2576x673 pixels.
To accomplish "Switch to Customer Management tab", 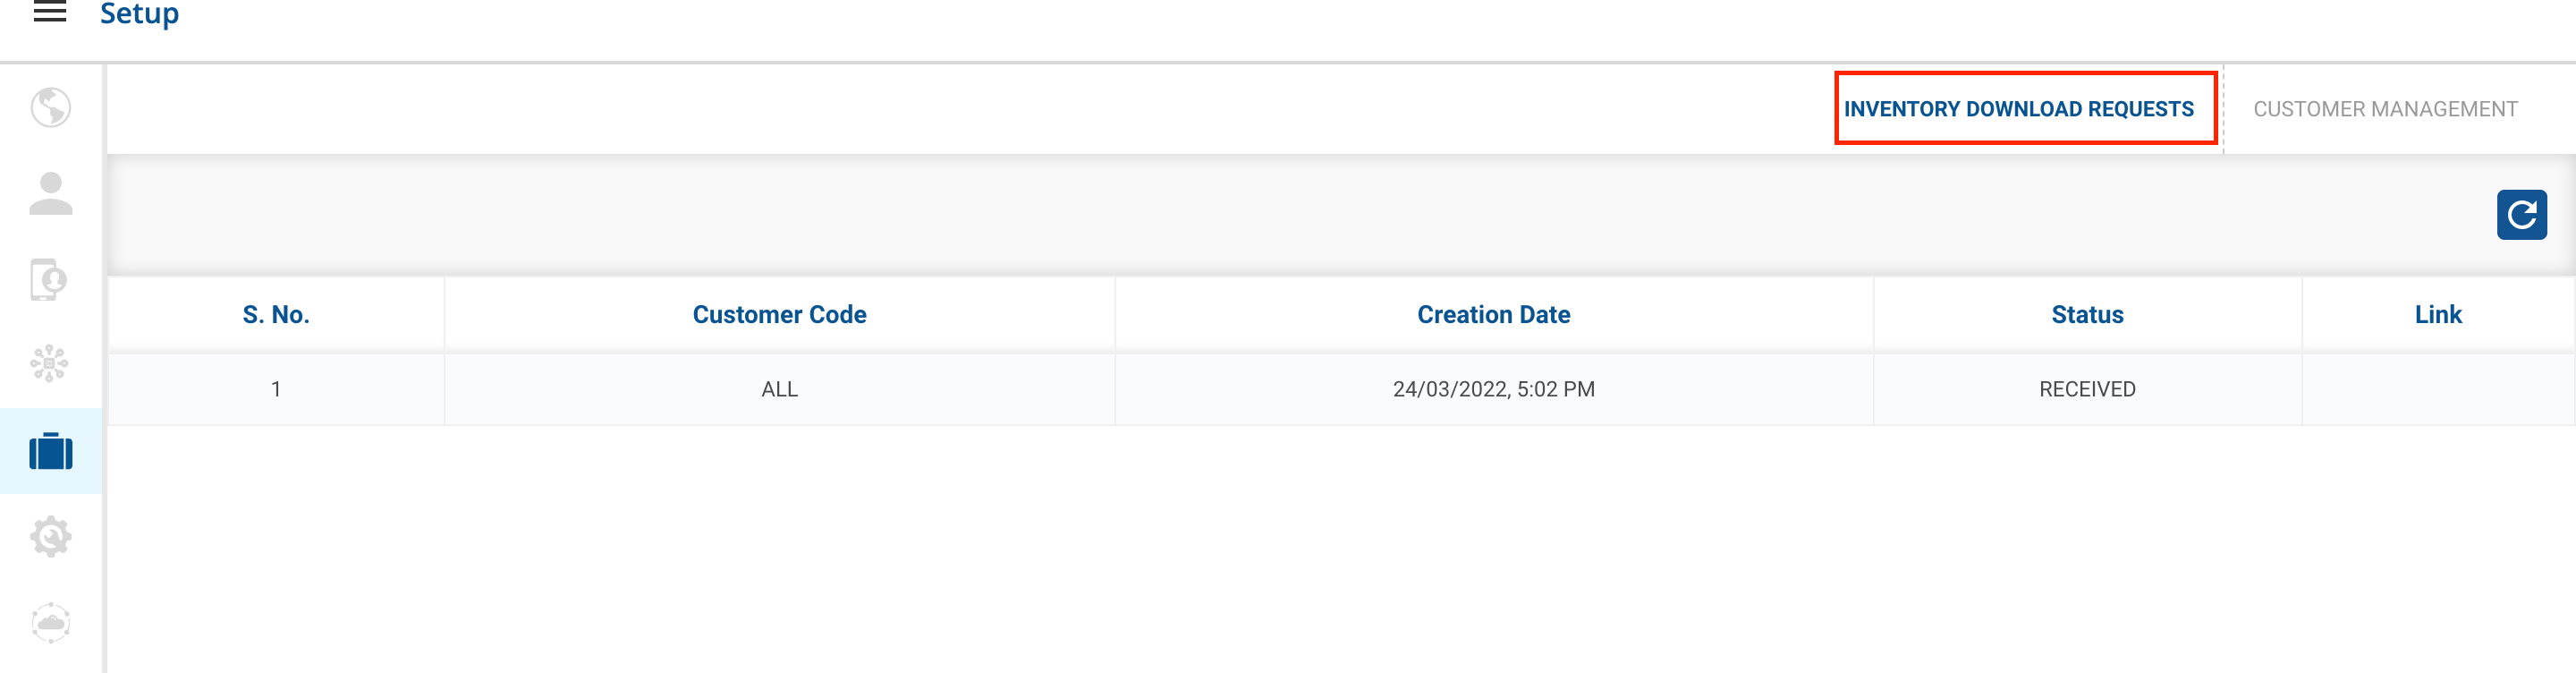I will [2385, 109].
